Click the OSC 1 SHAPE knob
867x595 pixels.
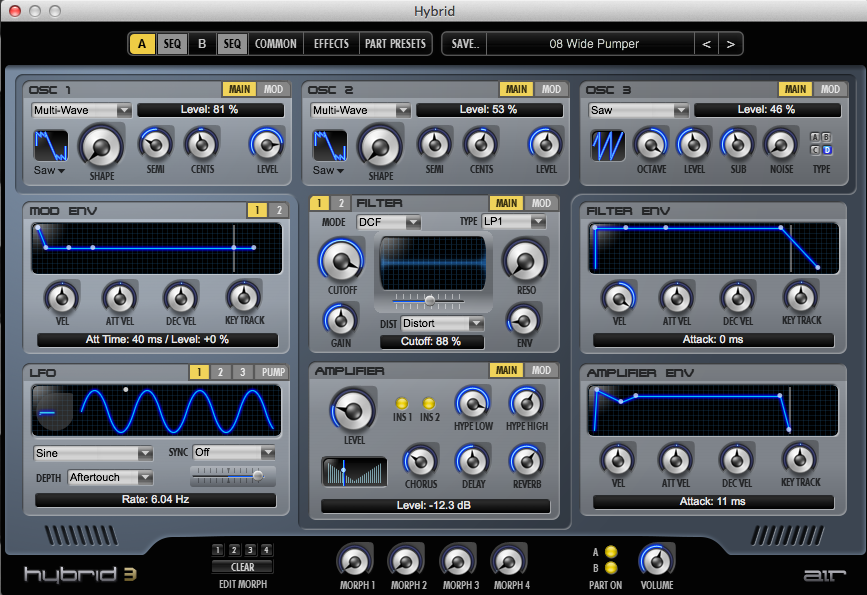click(101, 148)
